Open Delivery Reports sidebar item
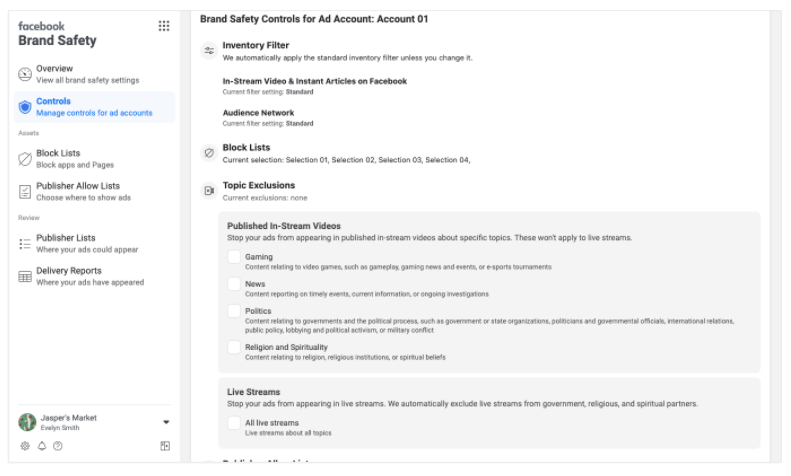Viewport: 791px width, 476px height. 94,276
